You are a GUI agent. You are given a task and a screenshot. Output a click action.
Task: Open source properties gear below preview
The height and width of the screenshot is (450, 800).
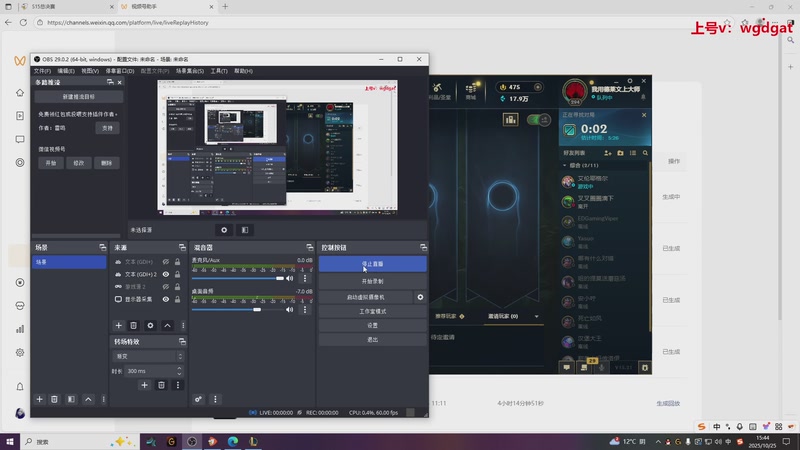(x=224, y=230)
